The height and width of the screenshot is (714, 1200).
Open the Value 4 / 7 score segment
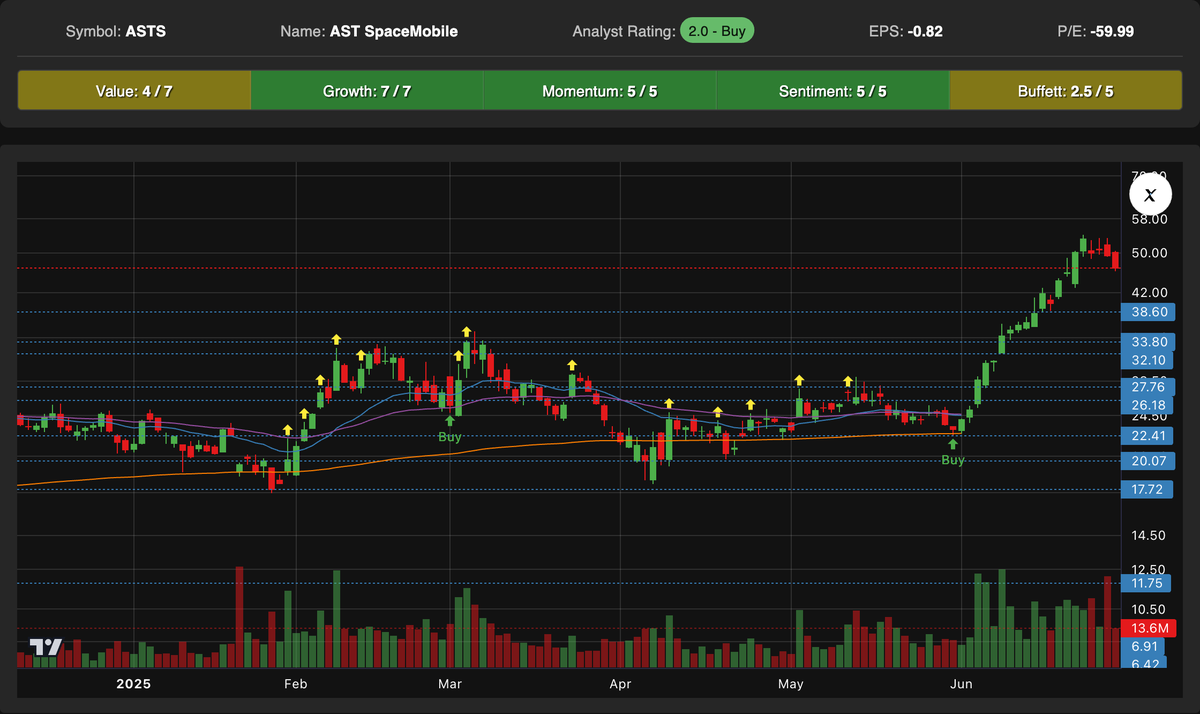click(134, 91)
